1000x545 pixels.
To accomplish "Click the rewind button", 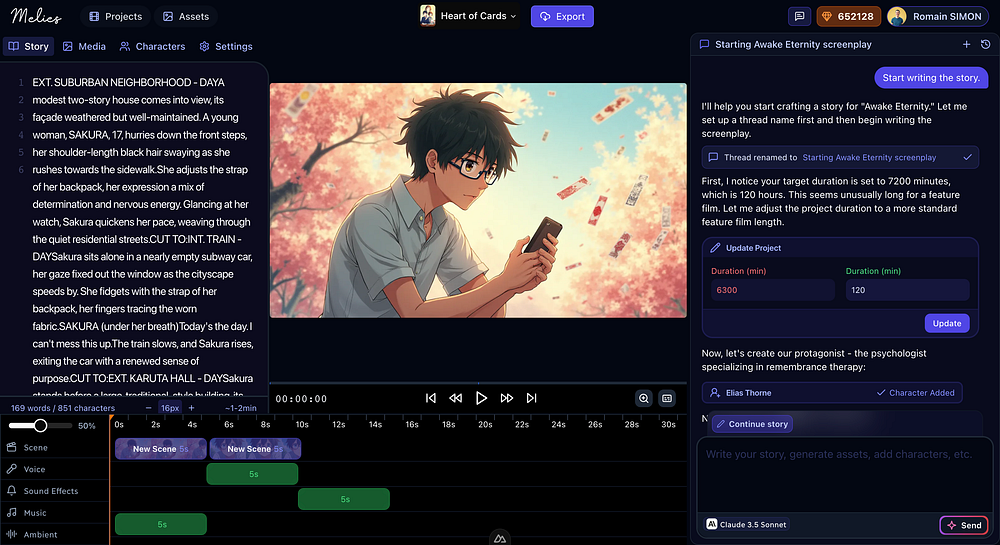I will [x=455, y=398].
